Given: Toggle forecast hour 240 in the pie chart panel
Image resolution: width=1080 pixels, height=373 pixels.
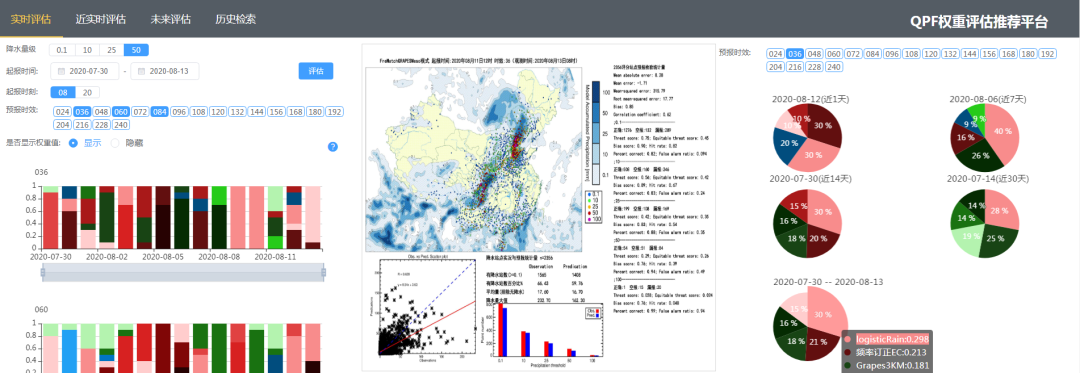Looking at the screenshot, I should [x=834, y=67].
